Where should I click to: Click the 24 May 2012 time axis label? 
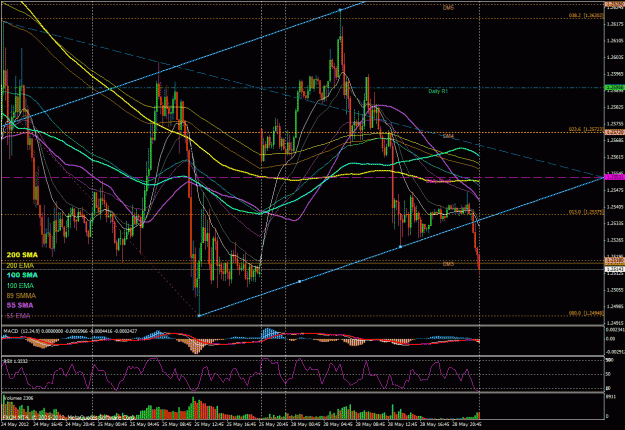tap(14, 424)
